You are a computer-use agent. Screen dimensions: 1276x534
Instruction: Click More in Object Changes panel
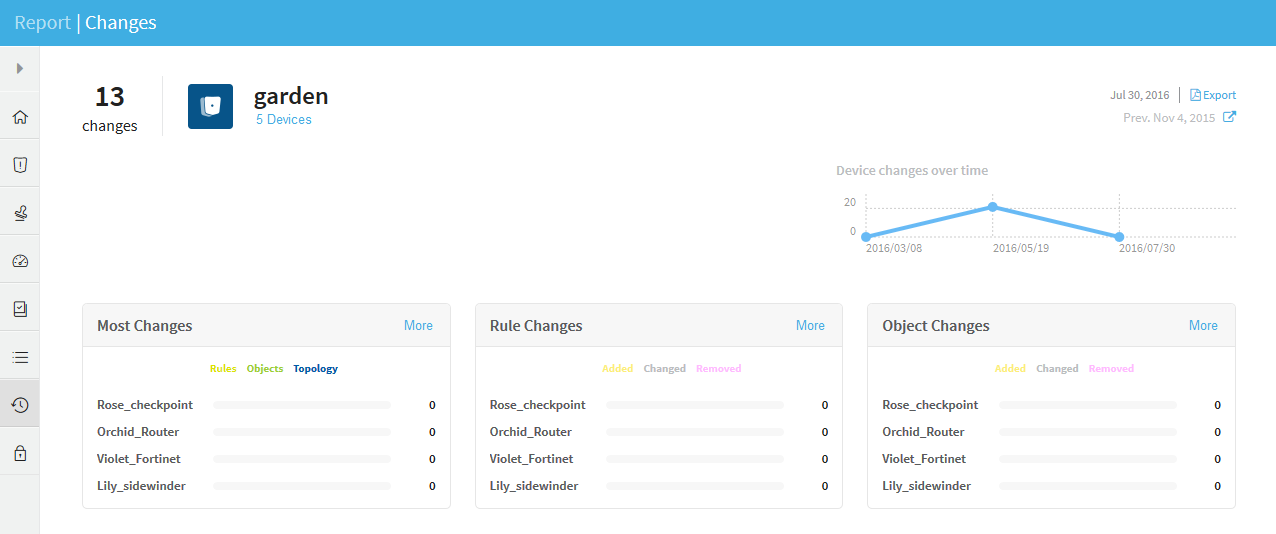(1203, 326)
